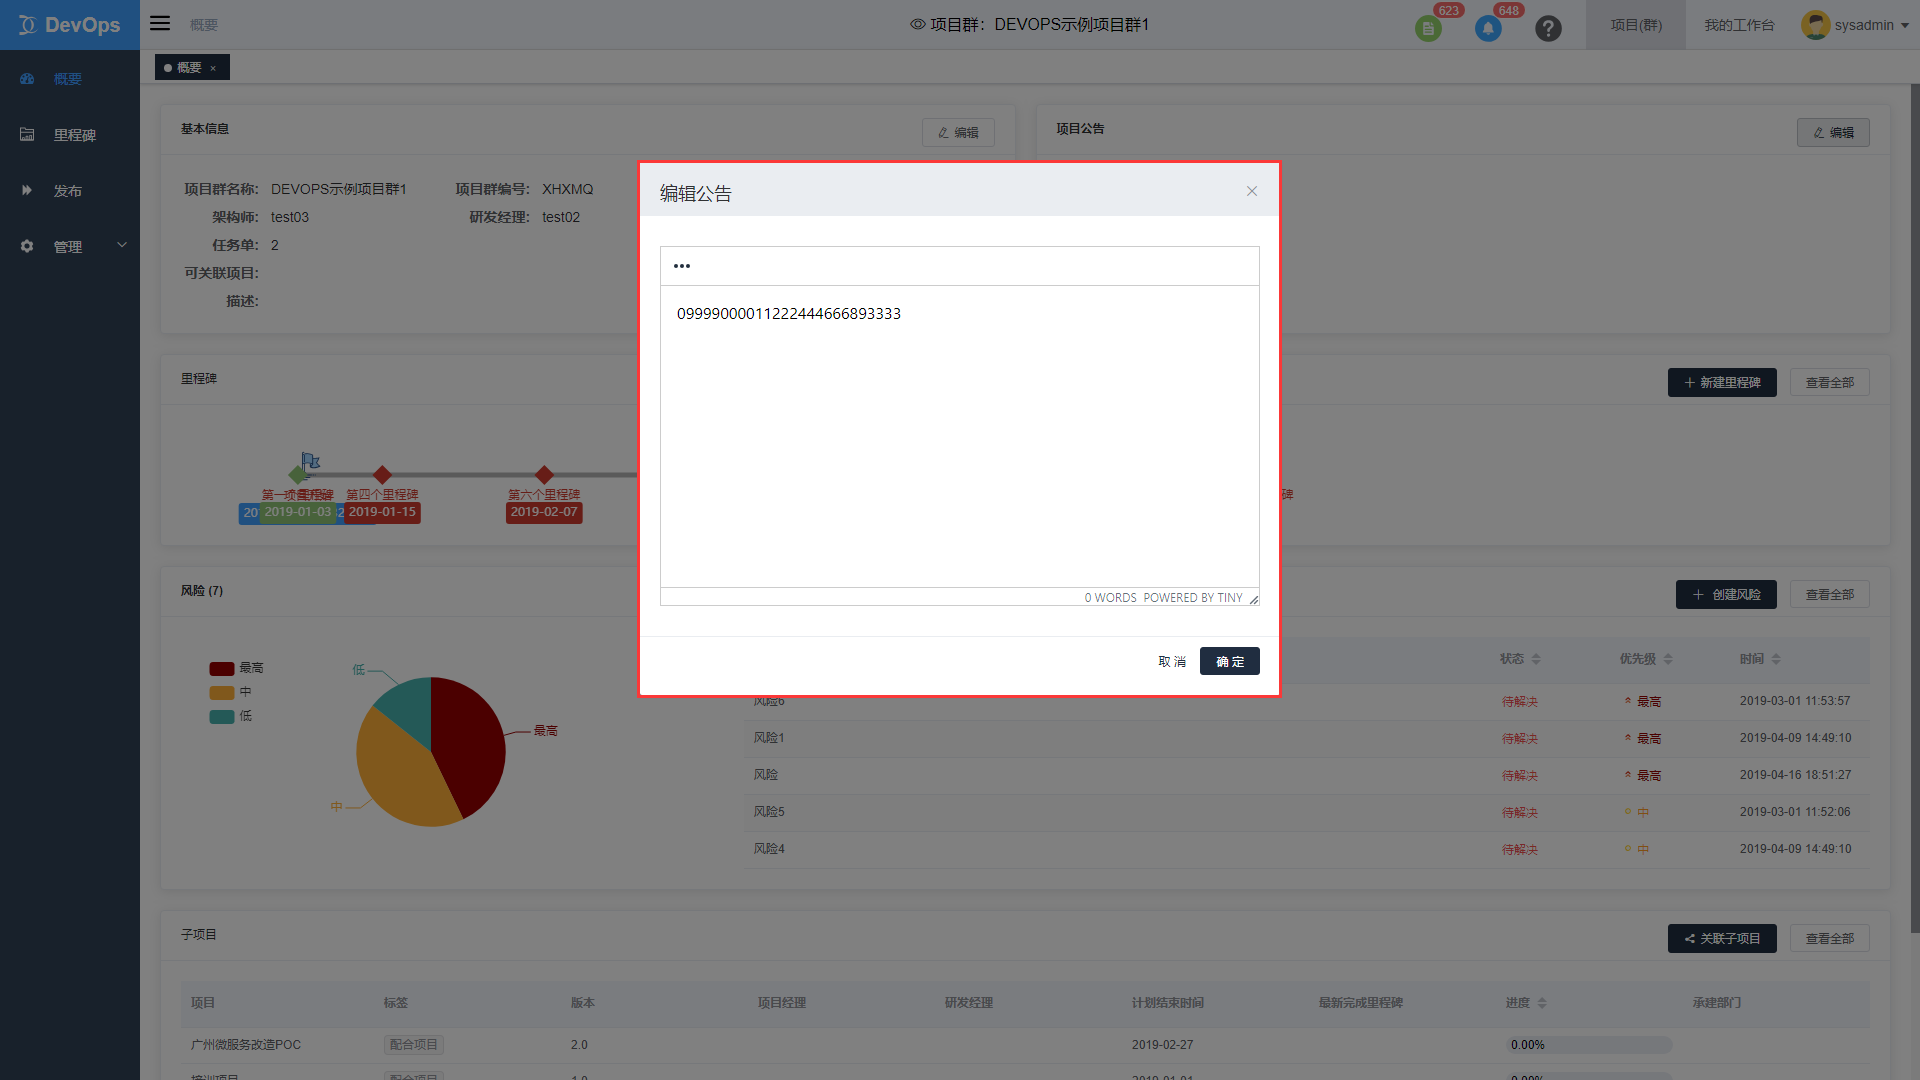Open 概要 in the left sidebar
The width and height of the screenshot is (1920, 1080).
click(x=68, y=79)
